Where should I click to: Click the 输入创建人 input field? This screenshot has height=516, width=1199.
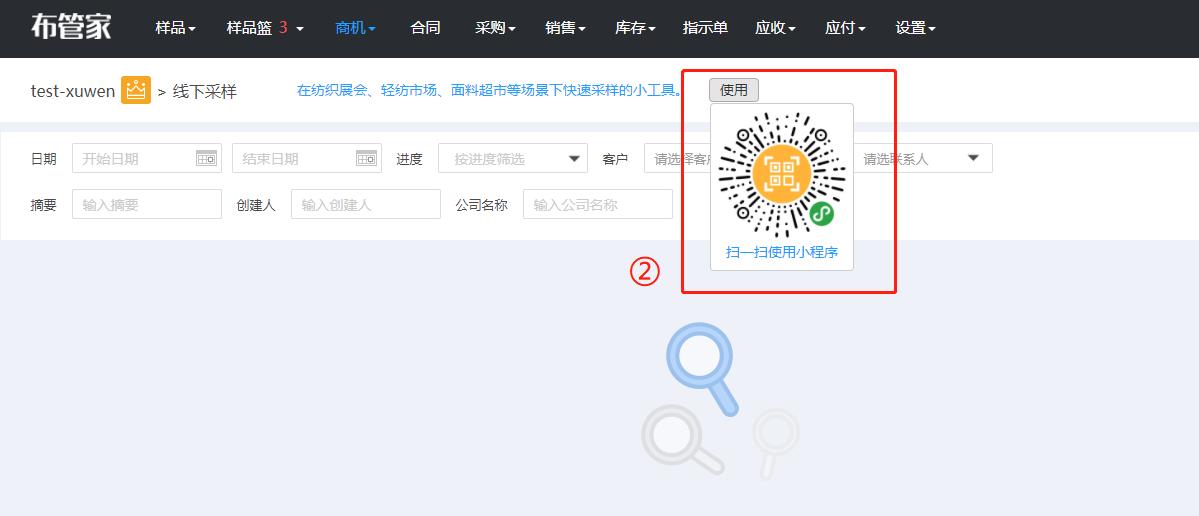366,204
